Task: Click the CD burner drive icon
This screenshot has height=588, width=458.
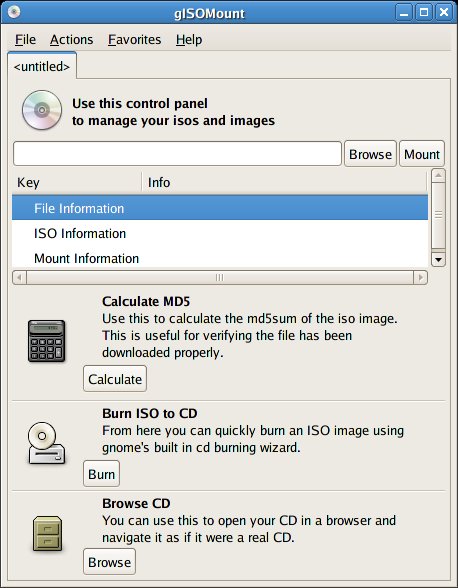Action: 47,443
